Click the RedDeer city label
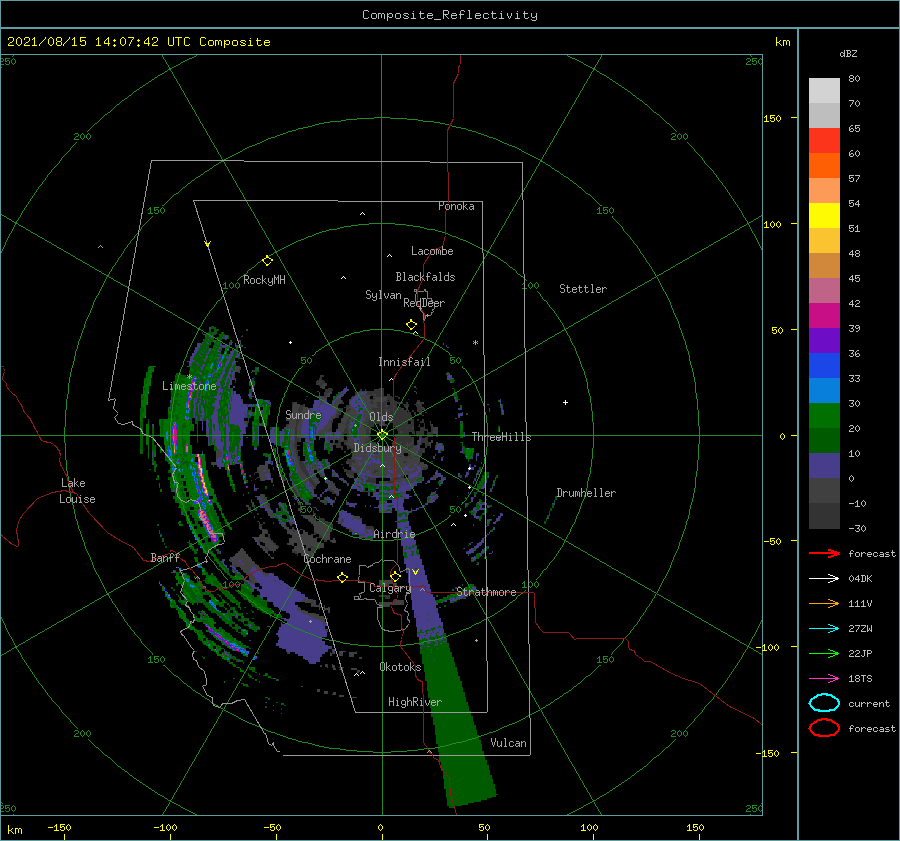900x841 pixels. (424, 303)
